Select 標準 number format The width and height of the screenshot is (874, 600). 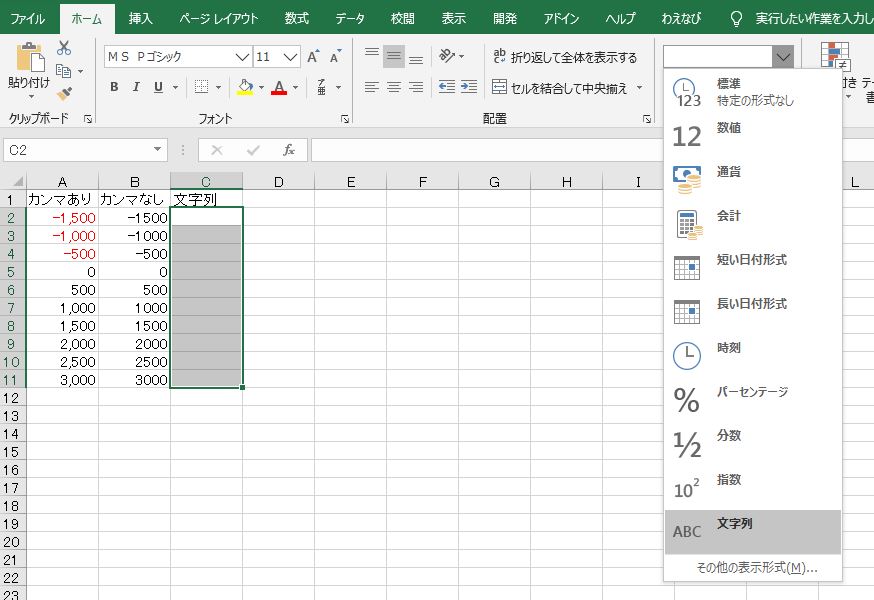[x=752, y=92]
